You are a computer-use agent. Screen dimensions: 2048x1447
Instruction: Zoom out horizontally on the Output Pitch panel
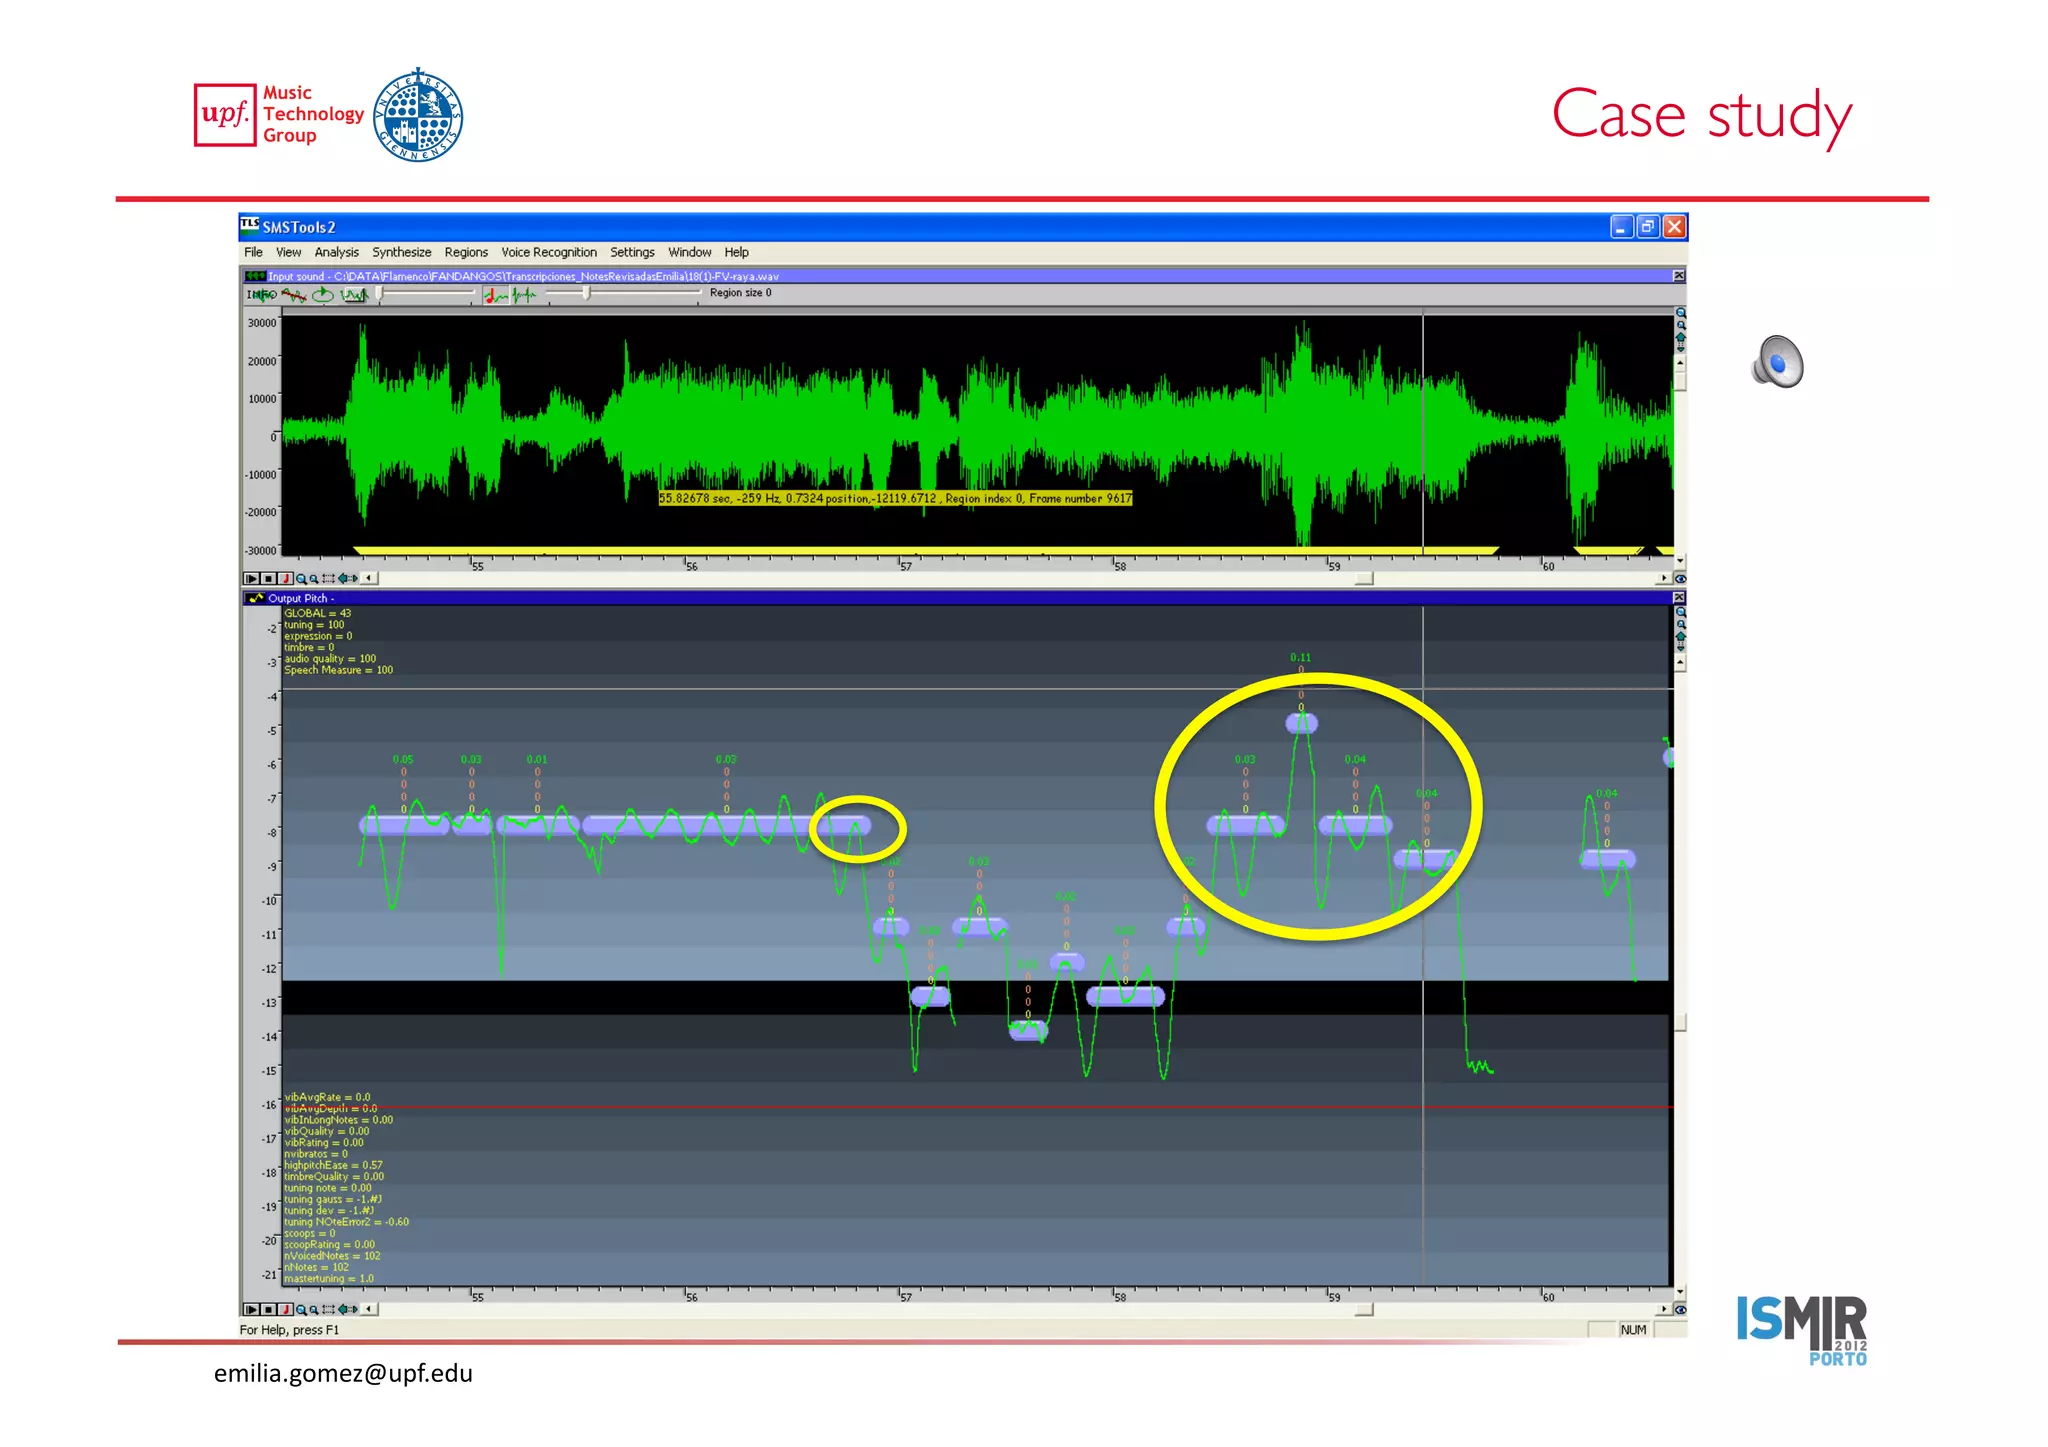[313, 1309]
